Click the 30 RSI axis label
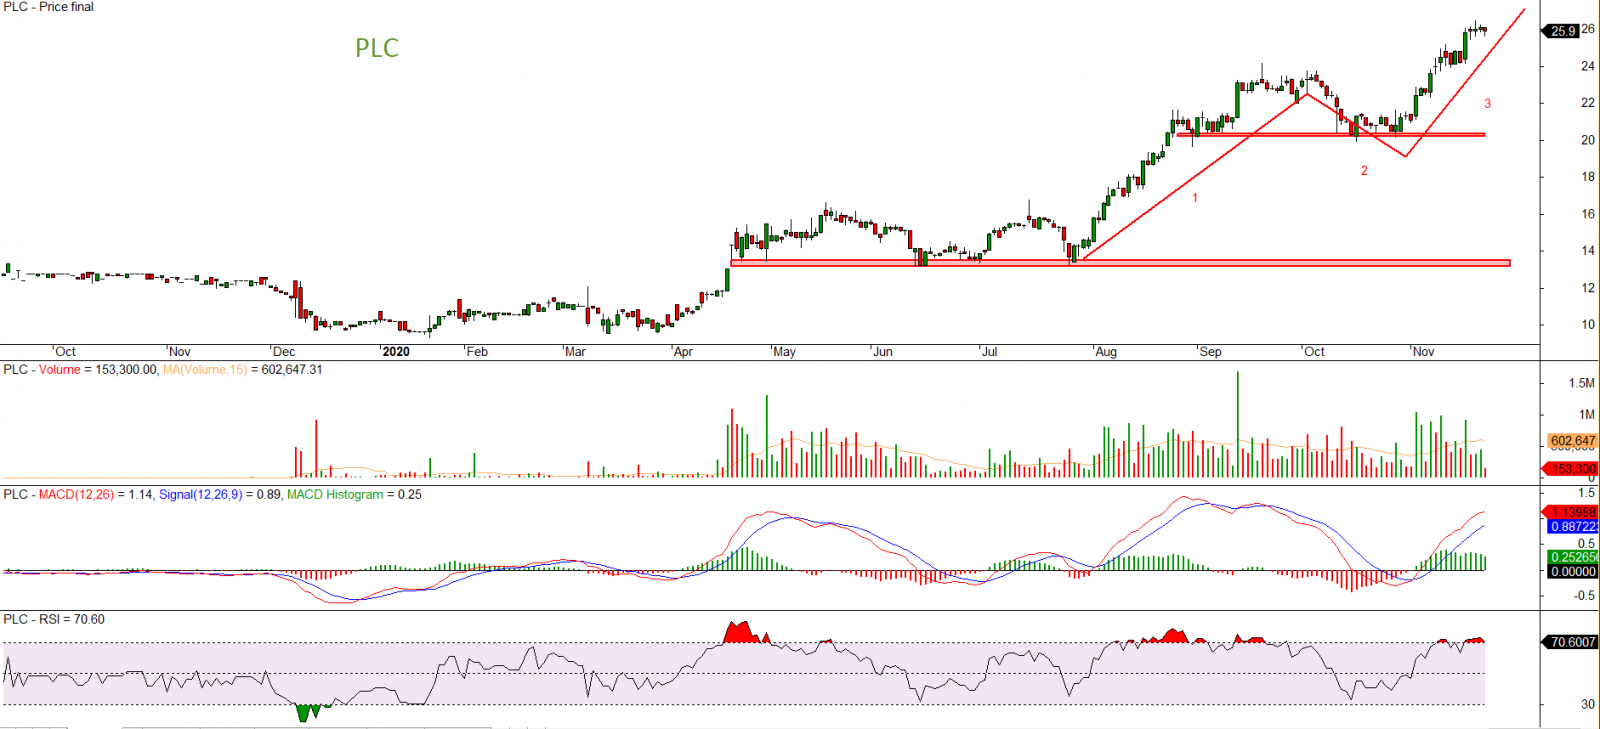This screenshot has width=1600, height=729. pyautogui.click(x=1588, y=705)
